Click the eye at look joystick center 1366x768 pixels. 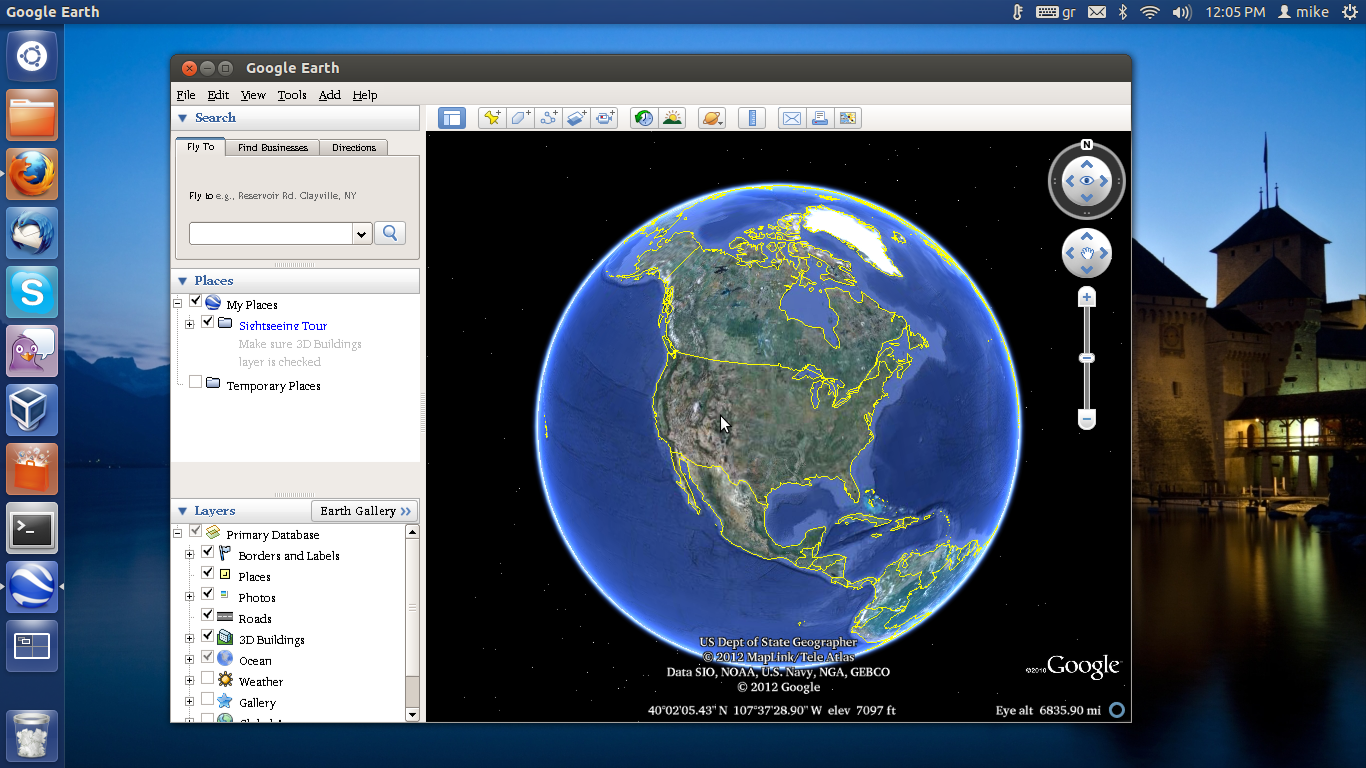1086,181
